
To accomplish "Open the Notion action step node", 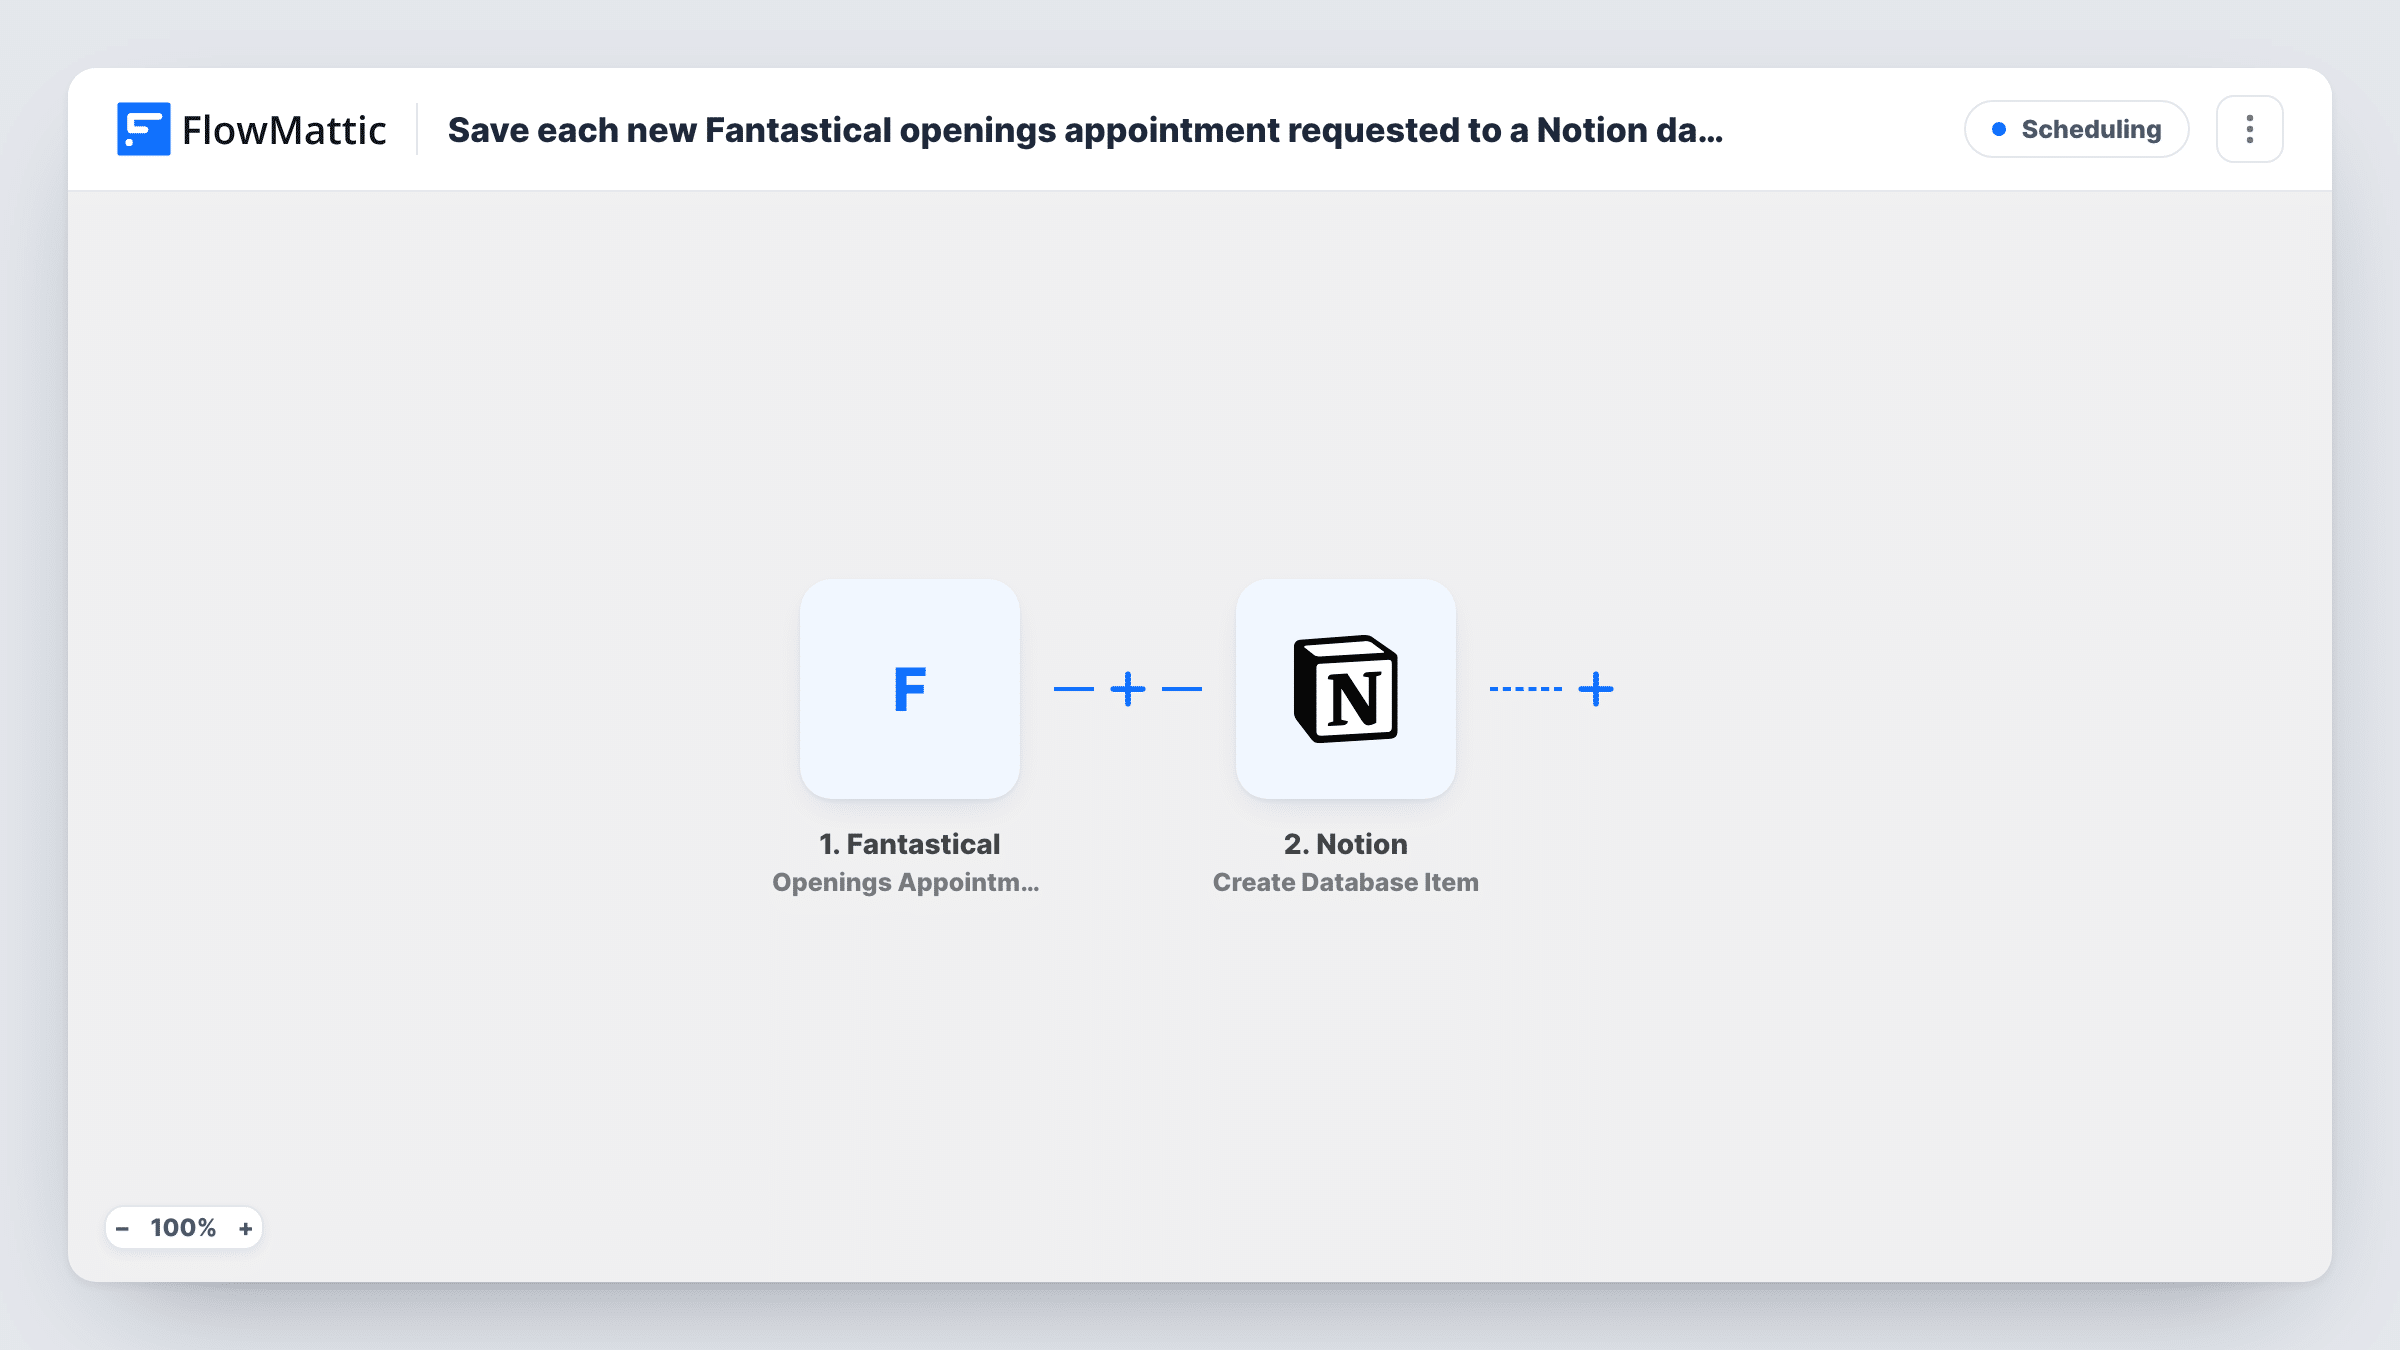I will coord(1345,689).
